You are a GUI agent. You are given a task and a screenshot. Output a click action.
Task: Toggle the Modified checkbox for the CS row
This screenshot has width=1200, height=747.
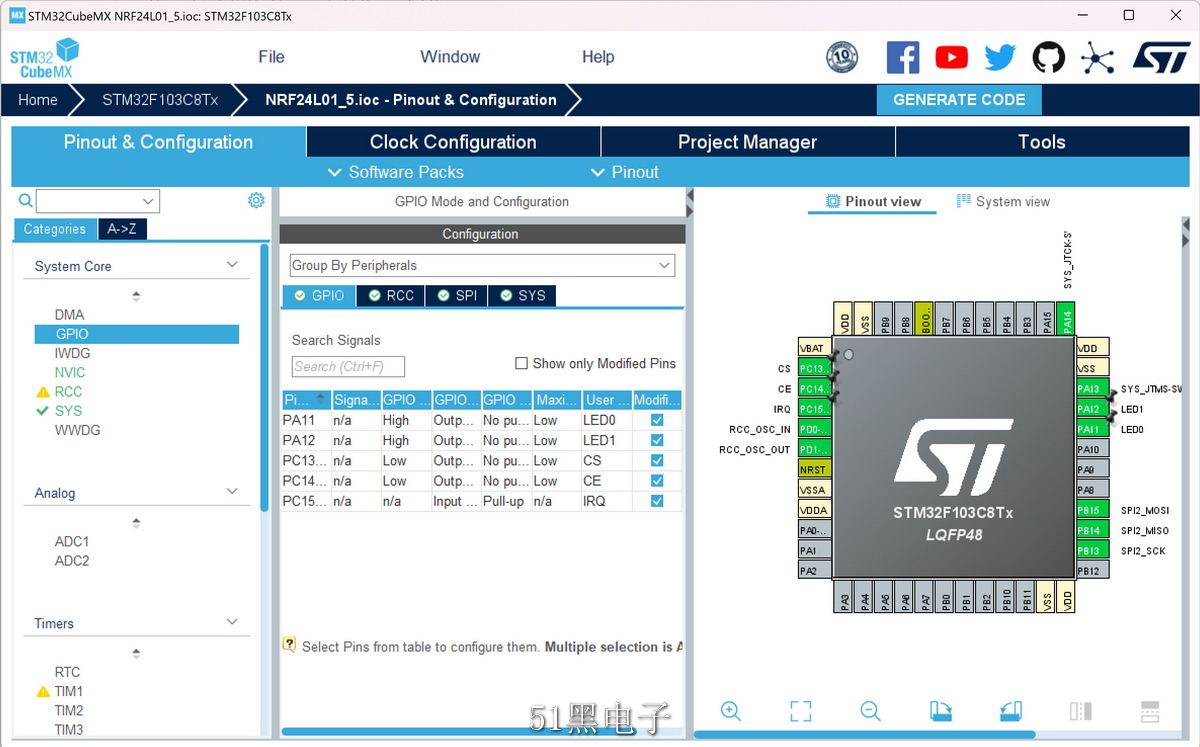657,461
